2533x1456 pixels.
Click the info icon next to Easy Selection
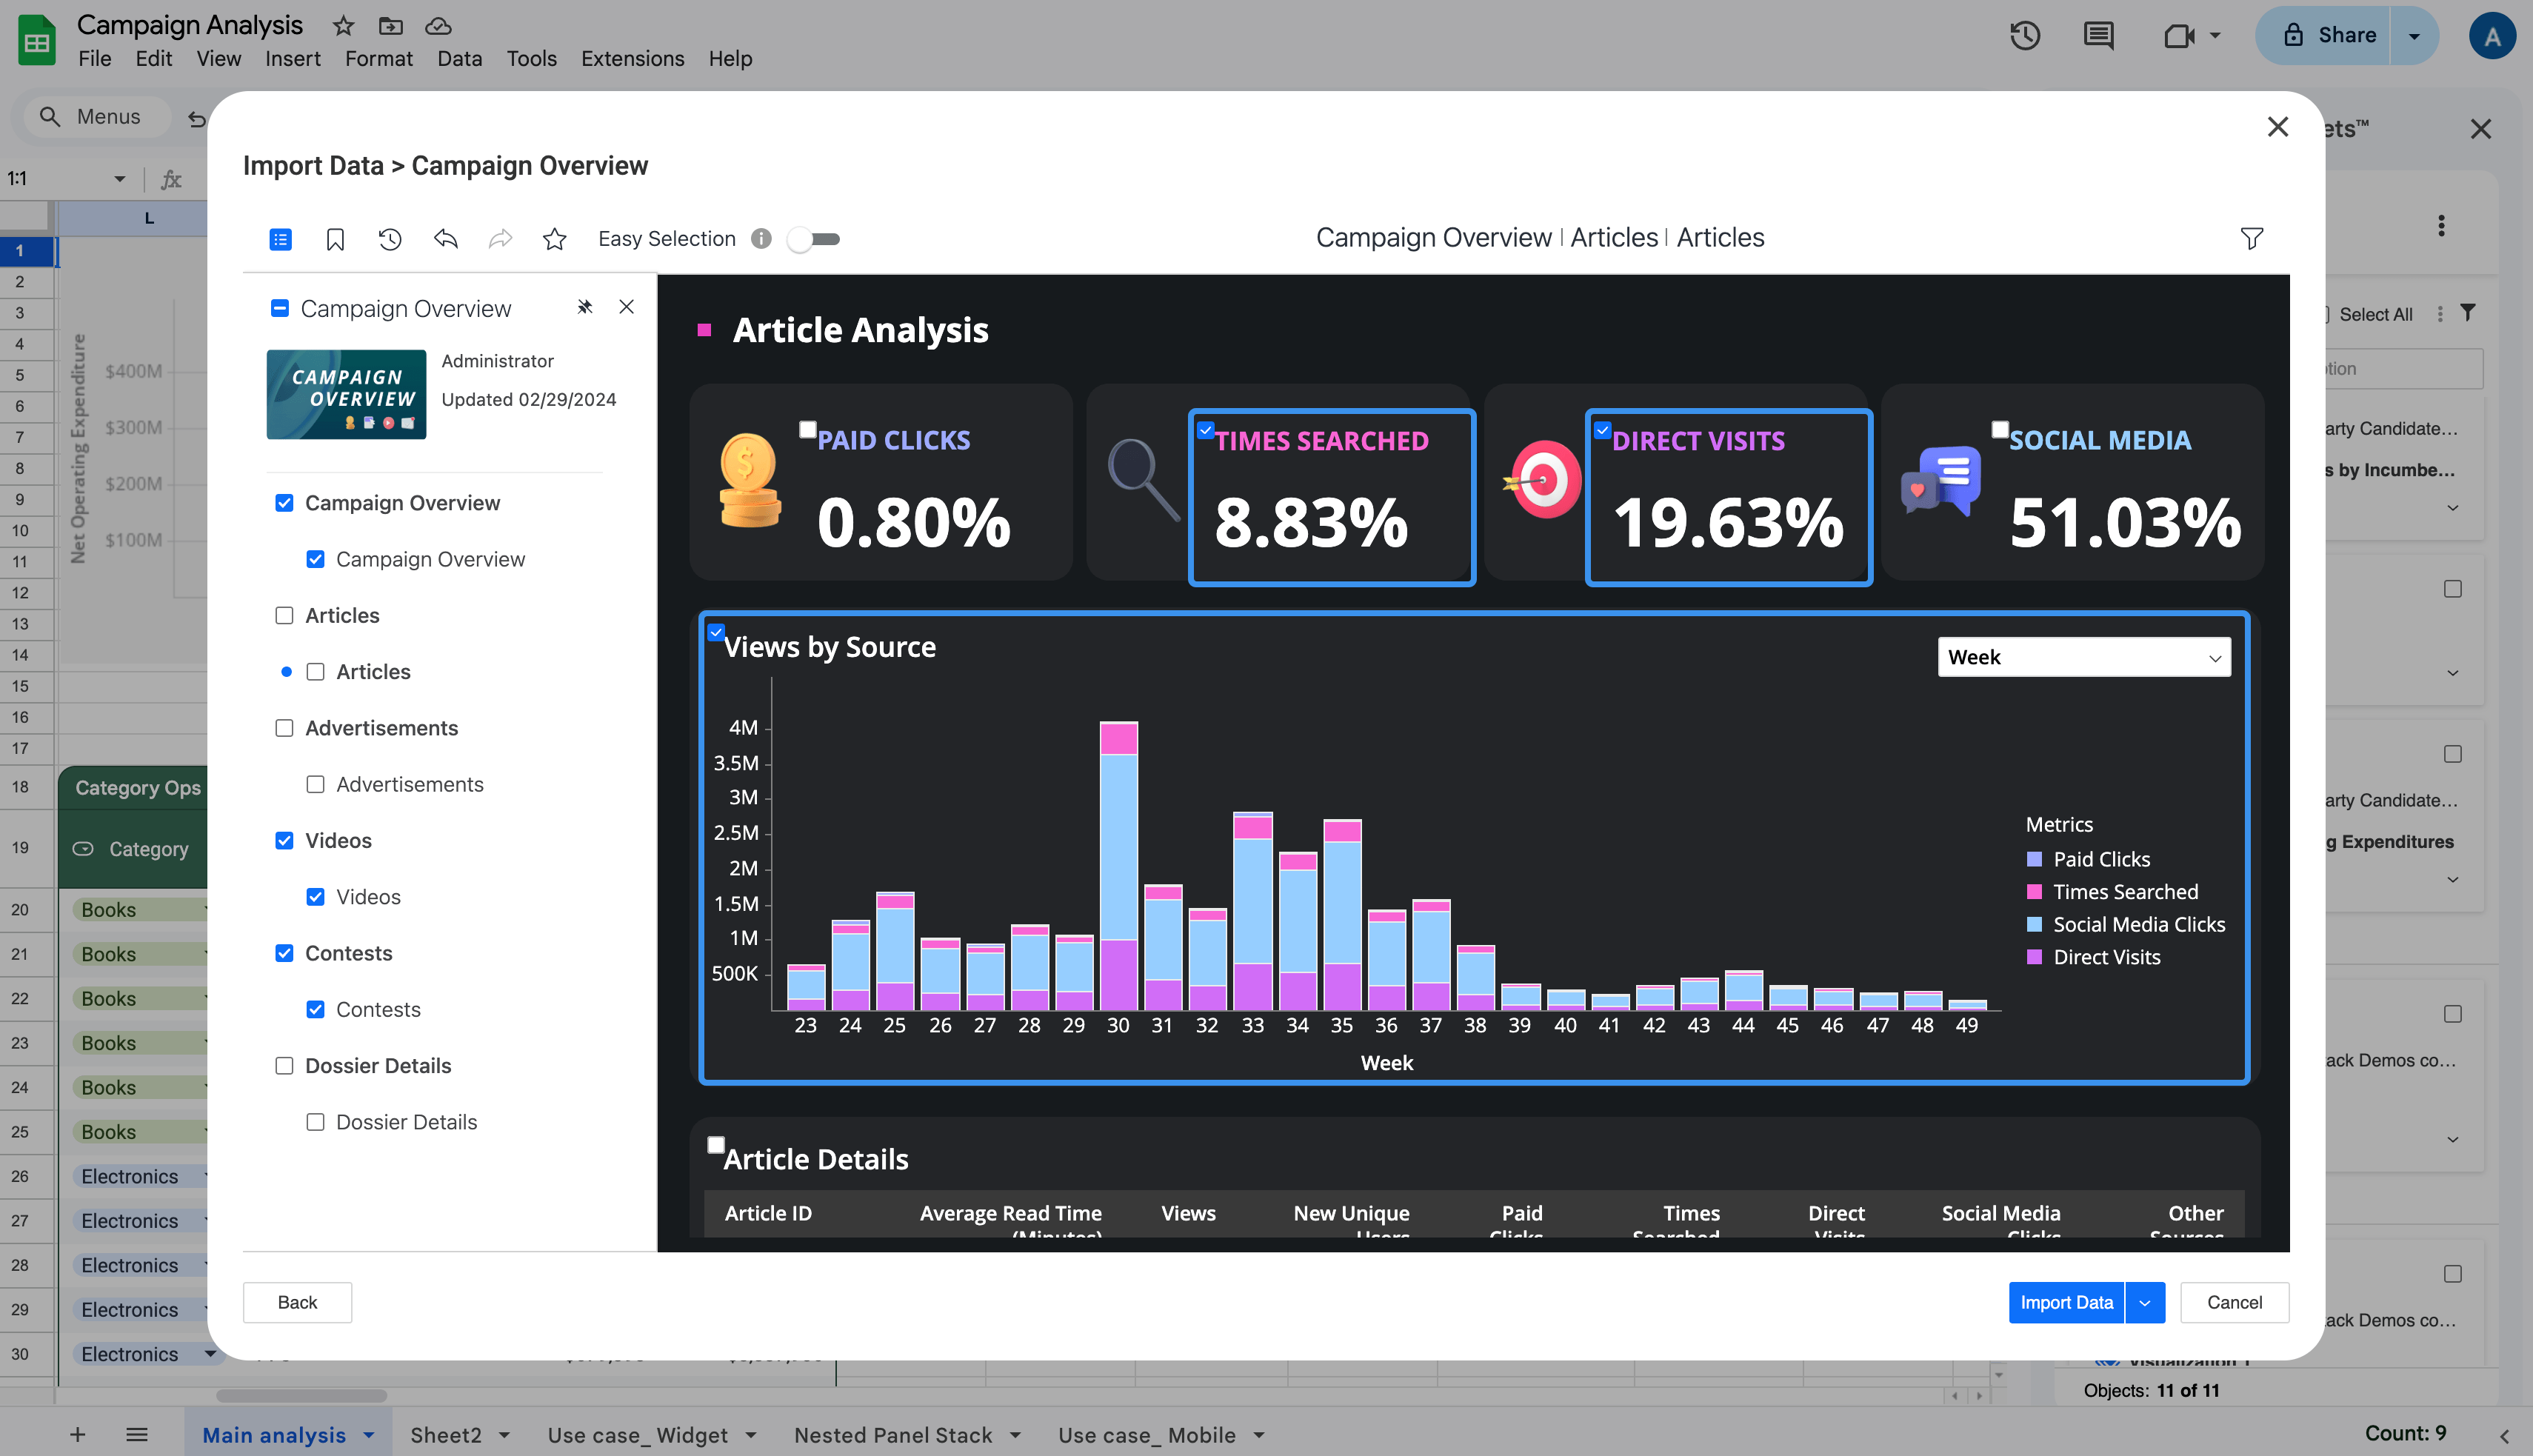(761, 239)
